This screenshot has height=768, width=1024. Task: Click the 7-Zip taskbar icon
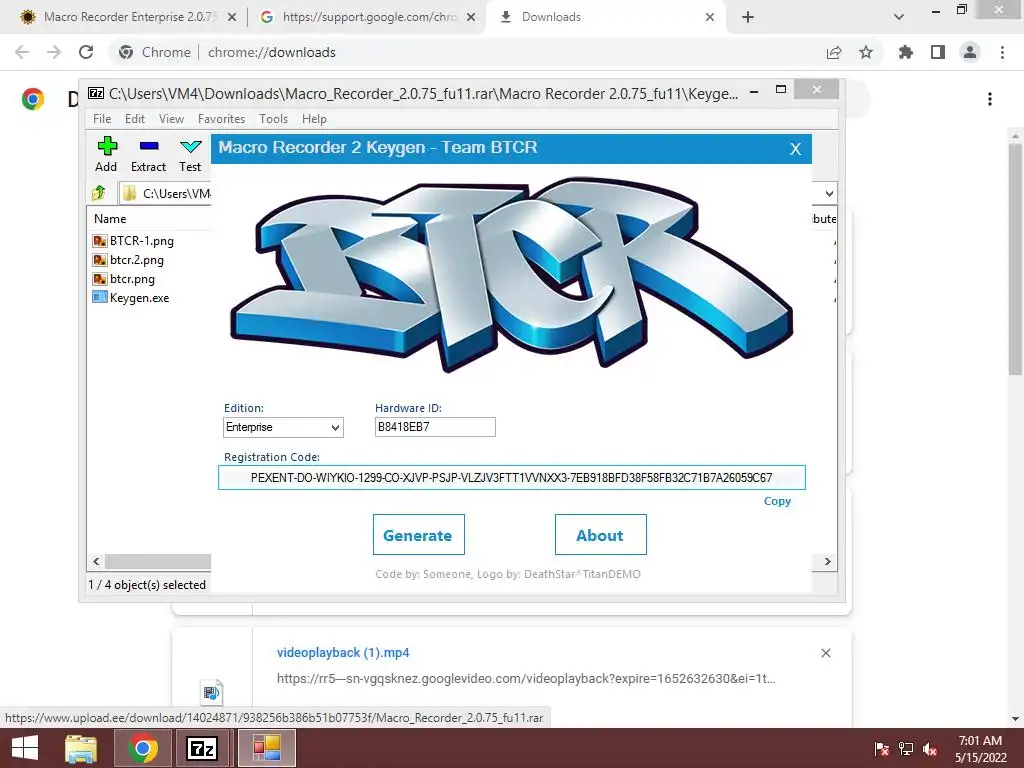pos(202,748)
